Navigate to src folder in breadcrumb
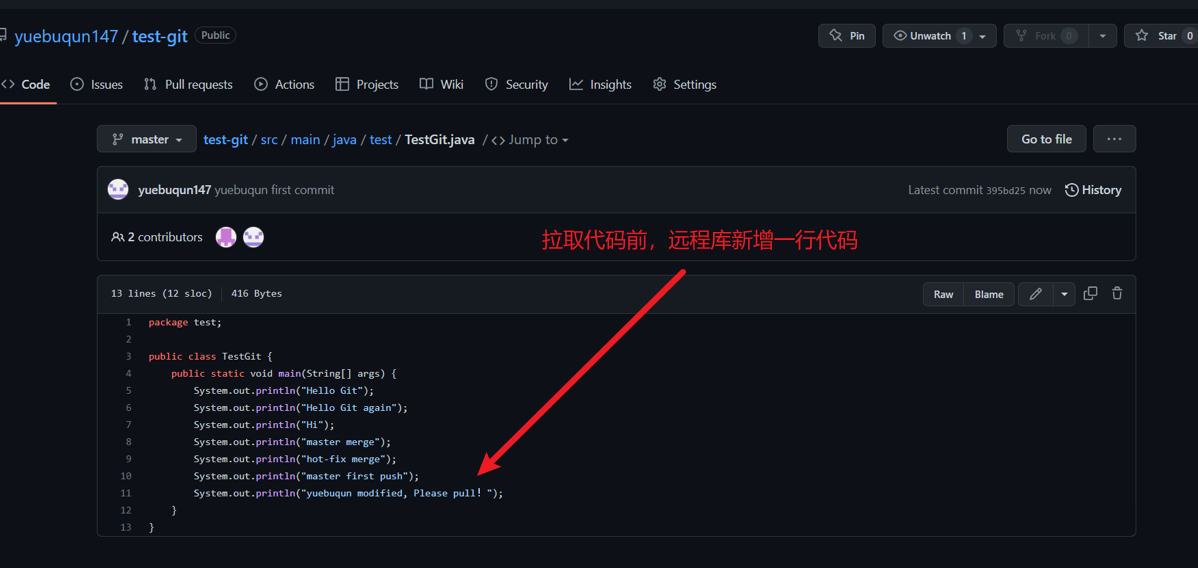Screen dimensions: 1198x568 [269, 140]
